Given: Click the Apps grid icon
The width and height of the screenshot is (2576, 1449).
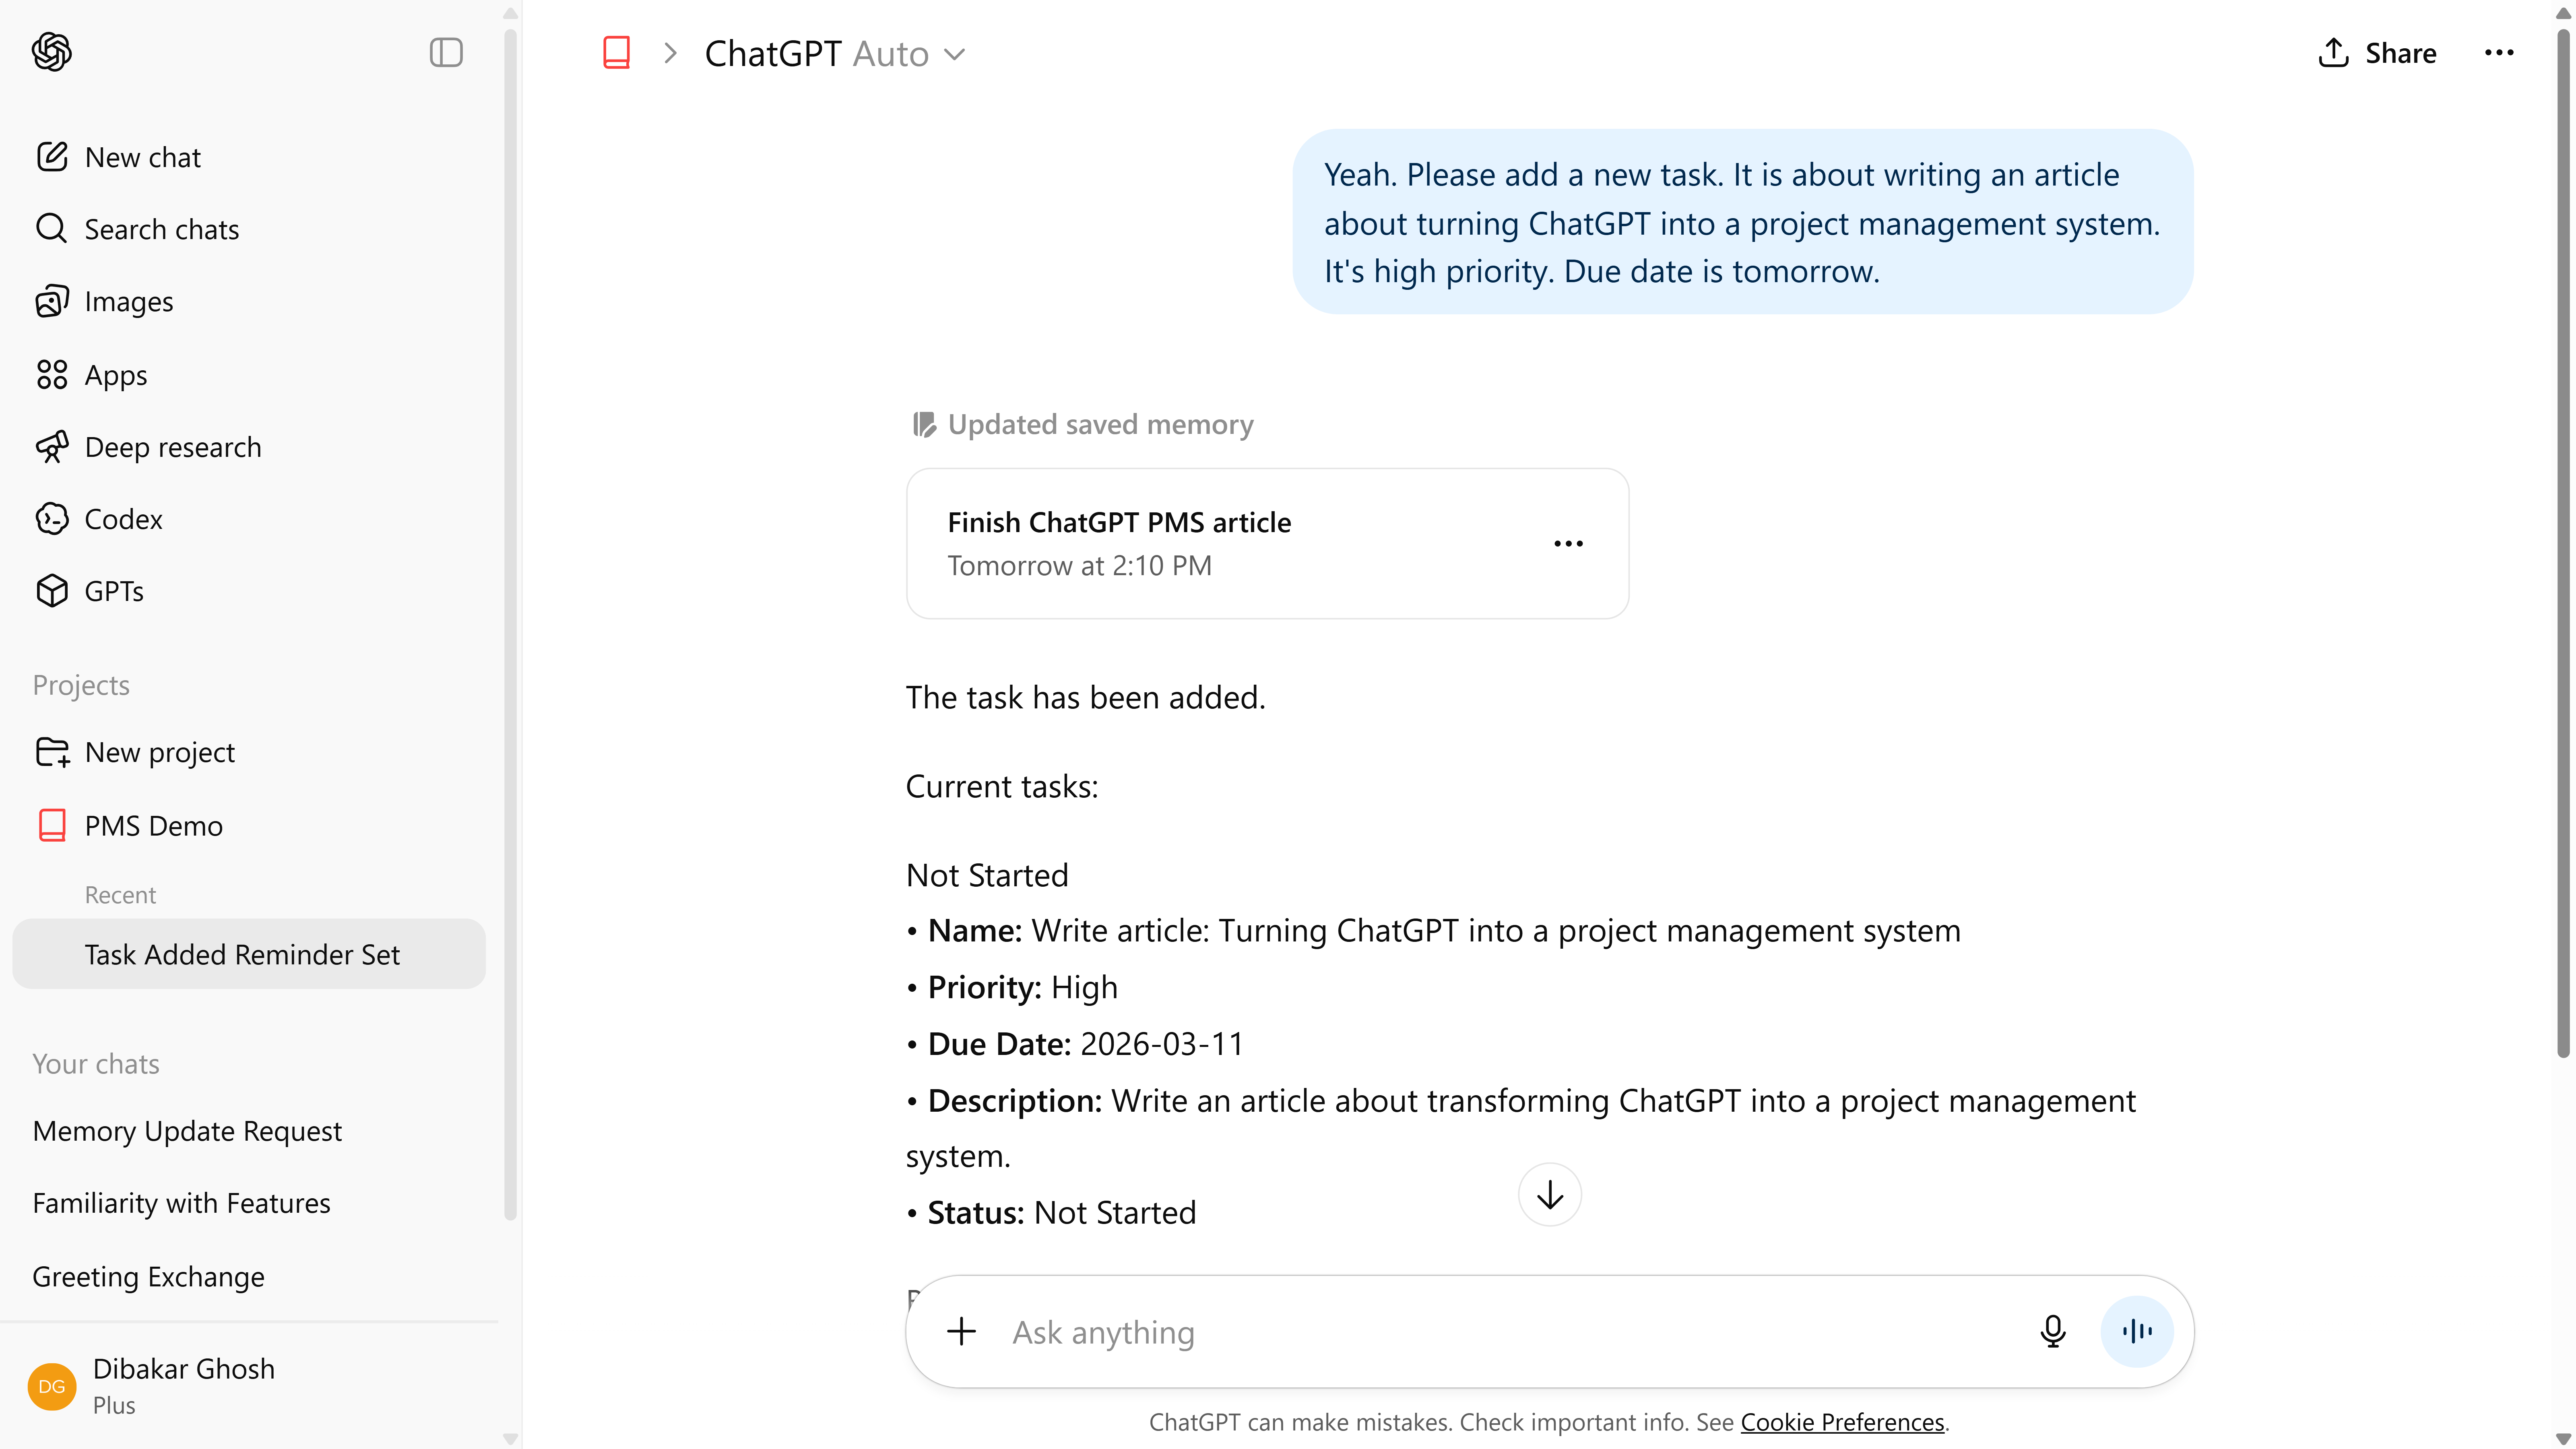Looking at the screenshot, I should [x=52, y=375].
